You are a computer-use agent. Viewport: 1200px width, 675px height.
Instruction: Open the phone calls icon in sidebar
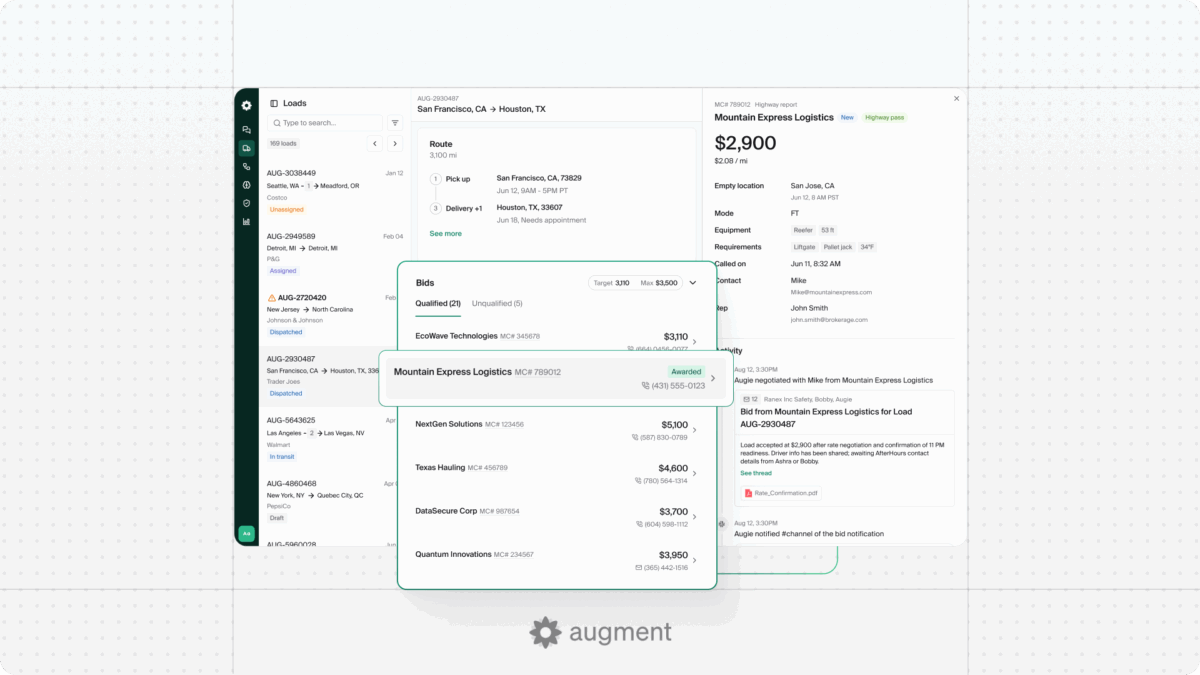point(246,167)
